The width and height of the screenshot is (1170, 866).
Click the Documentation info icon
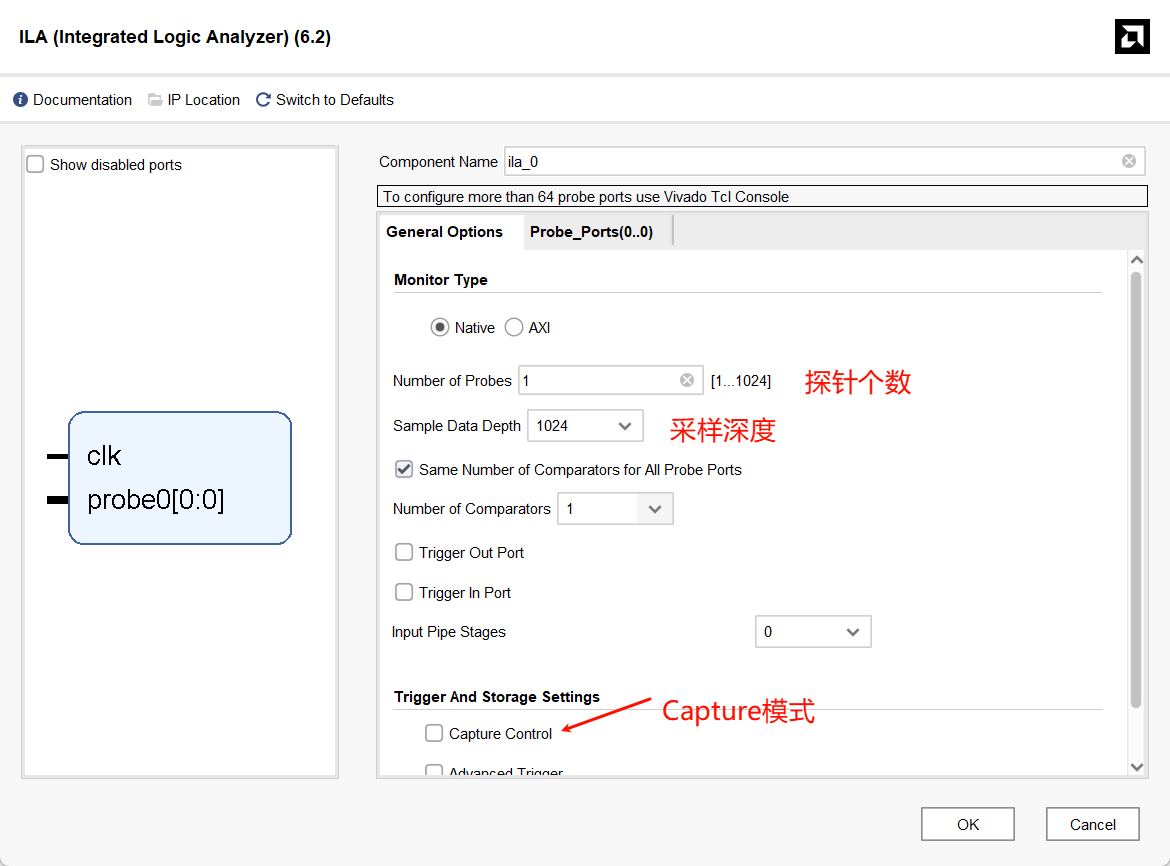[x=20, y=100]
